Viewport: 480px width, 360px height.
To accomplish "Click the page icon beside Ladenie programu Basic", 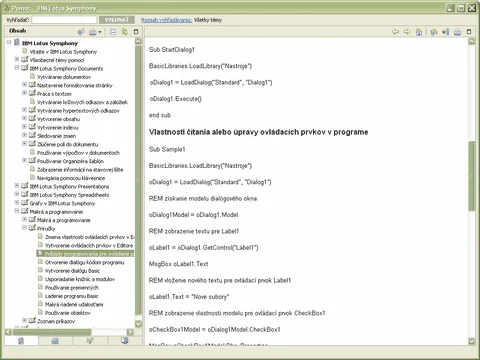I will 40,295.
